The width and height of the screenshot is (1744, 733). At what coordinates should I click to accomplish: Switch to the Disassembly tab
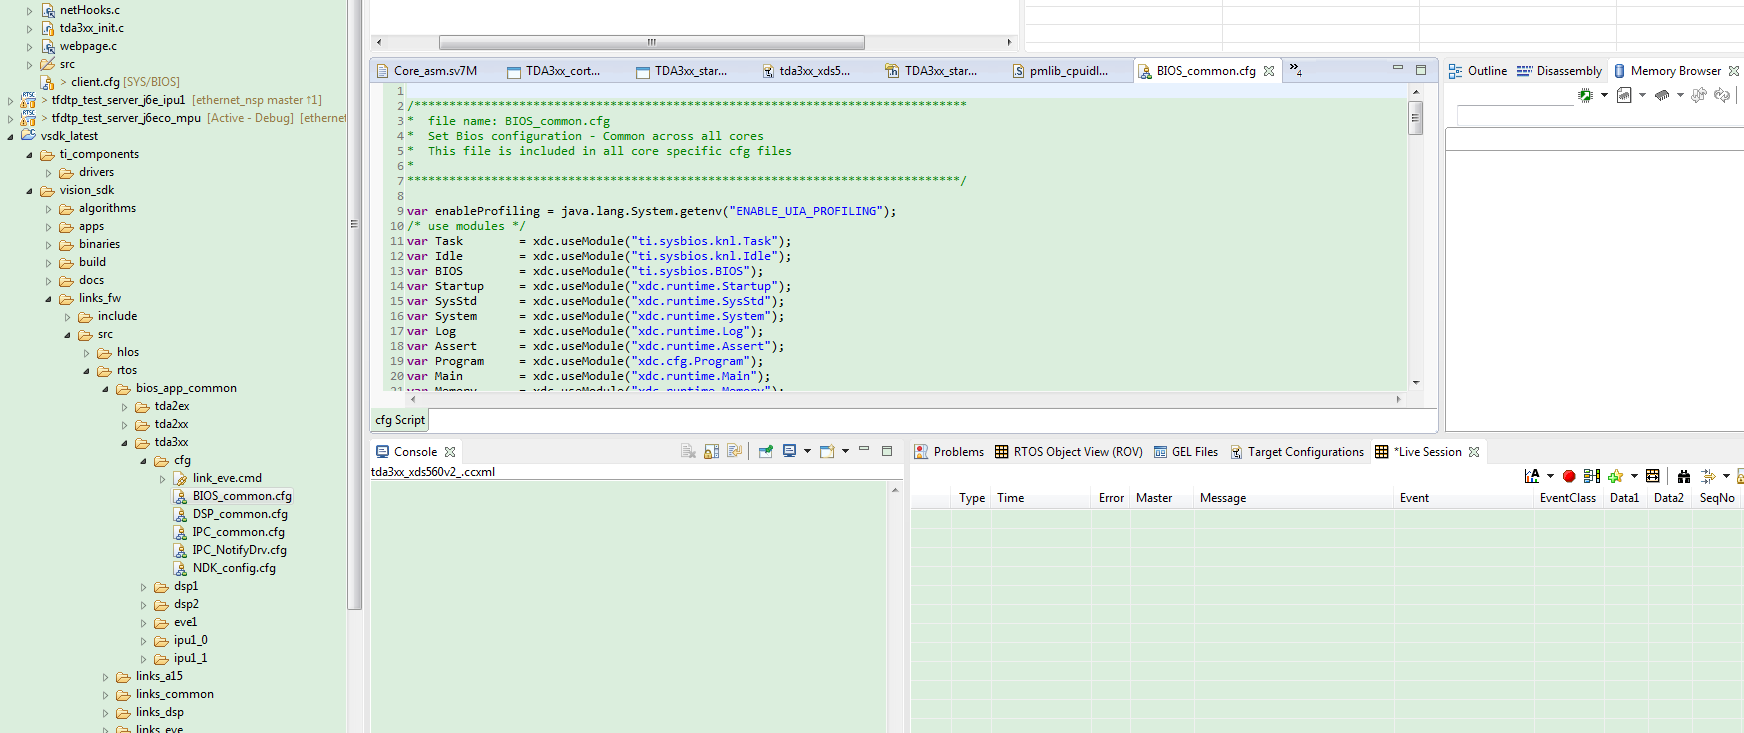[x=1559, y=71]
